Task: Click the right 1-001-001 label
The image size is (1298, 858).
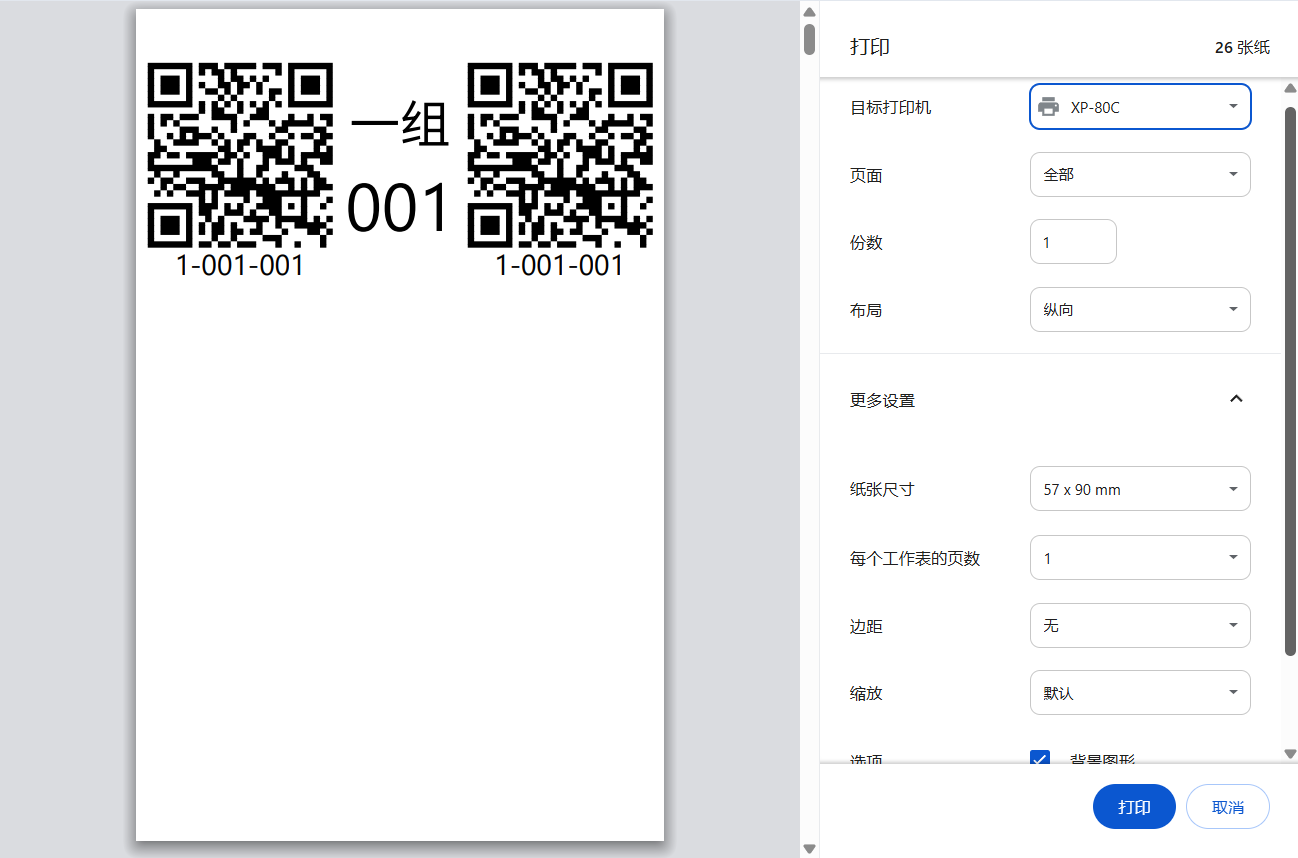Action: (x=560, y=265)
